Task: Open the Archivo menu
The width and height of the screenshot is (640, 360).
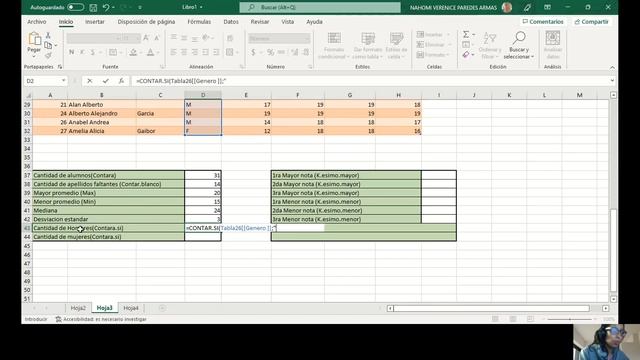Action: 37,22
